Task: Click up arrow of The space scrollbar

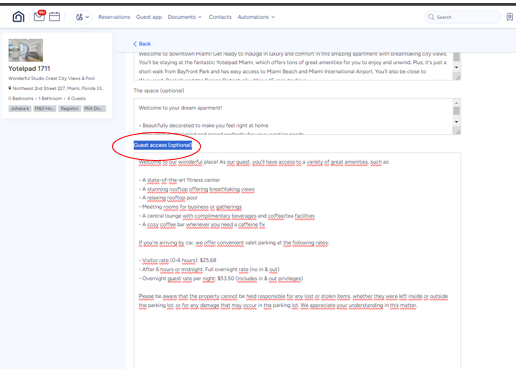Action: point(457,103)
